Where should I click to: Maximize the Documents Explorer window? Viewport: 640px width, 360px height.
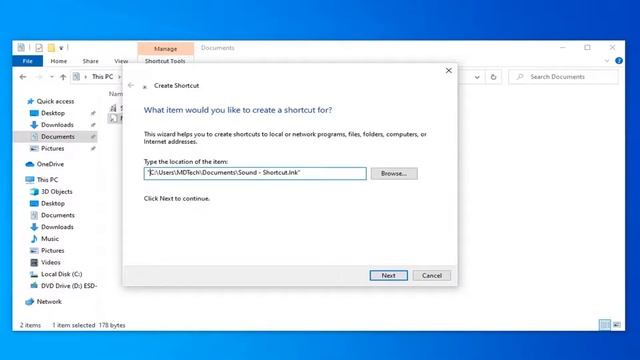pos(587,48)
